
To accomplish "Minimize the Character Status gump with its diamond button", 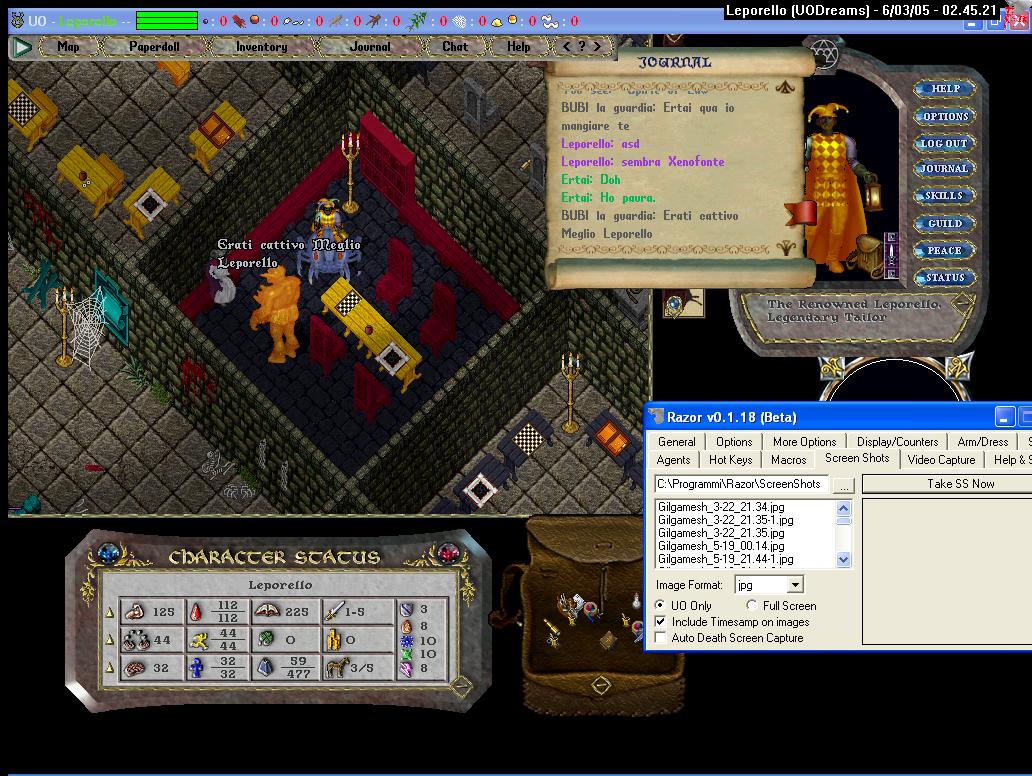I will tap(461, 686).
